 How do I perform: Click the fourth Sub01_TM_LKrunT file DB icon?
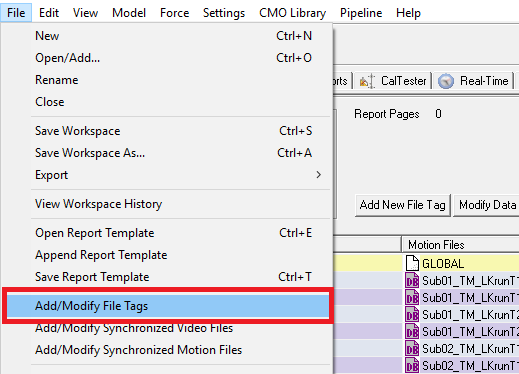point(412,332)
